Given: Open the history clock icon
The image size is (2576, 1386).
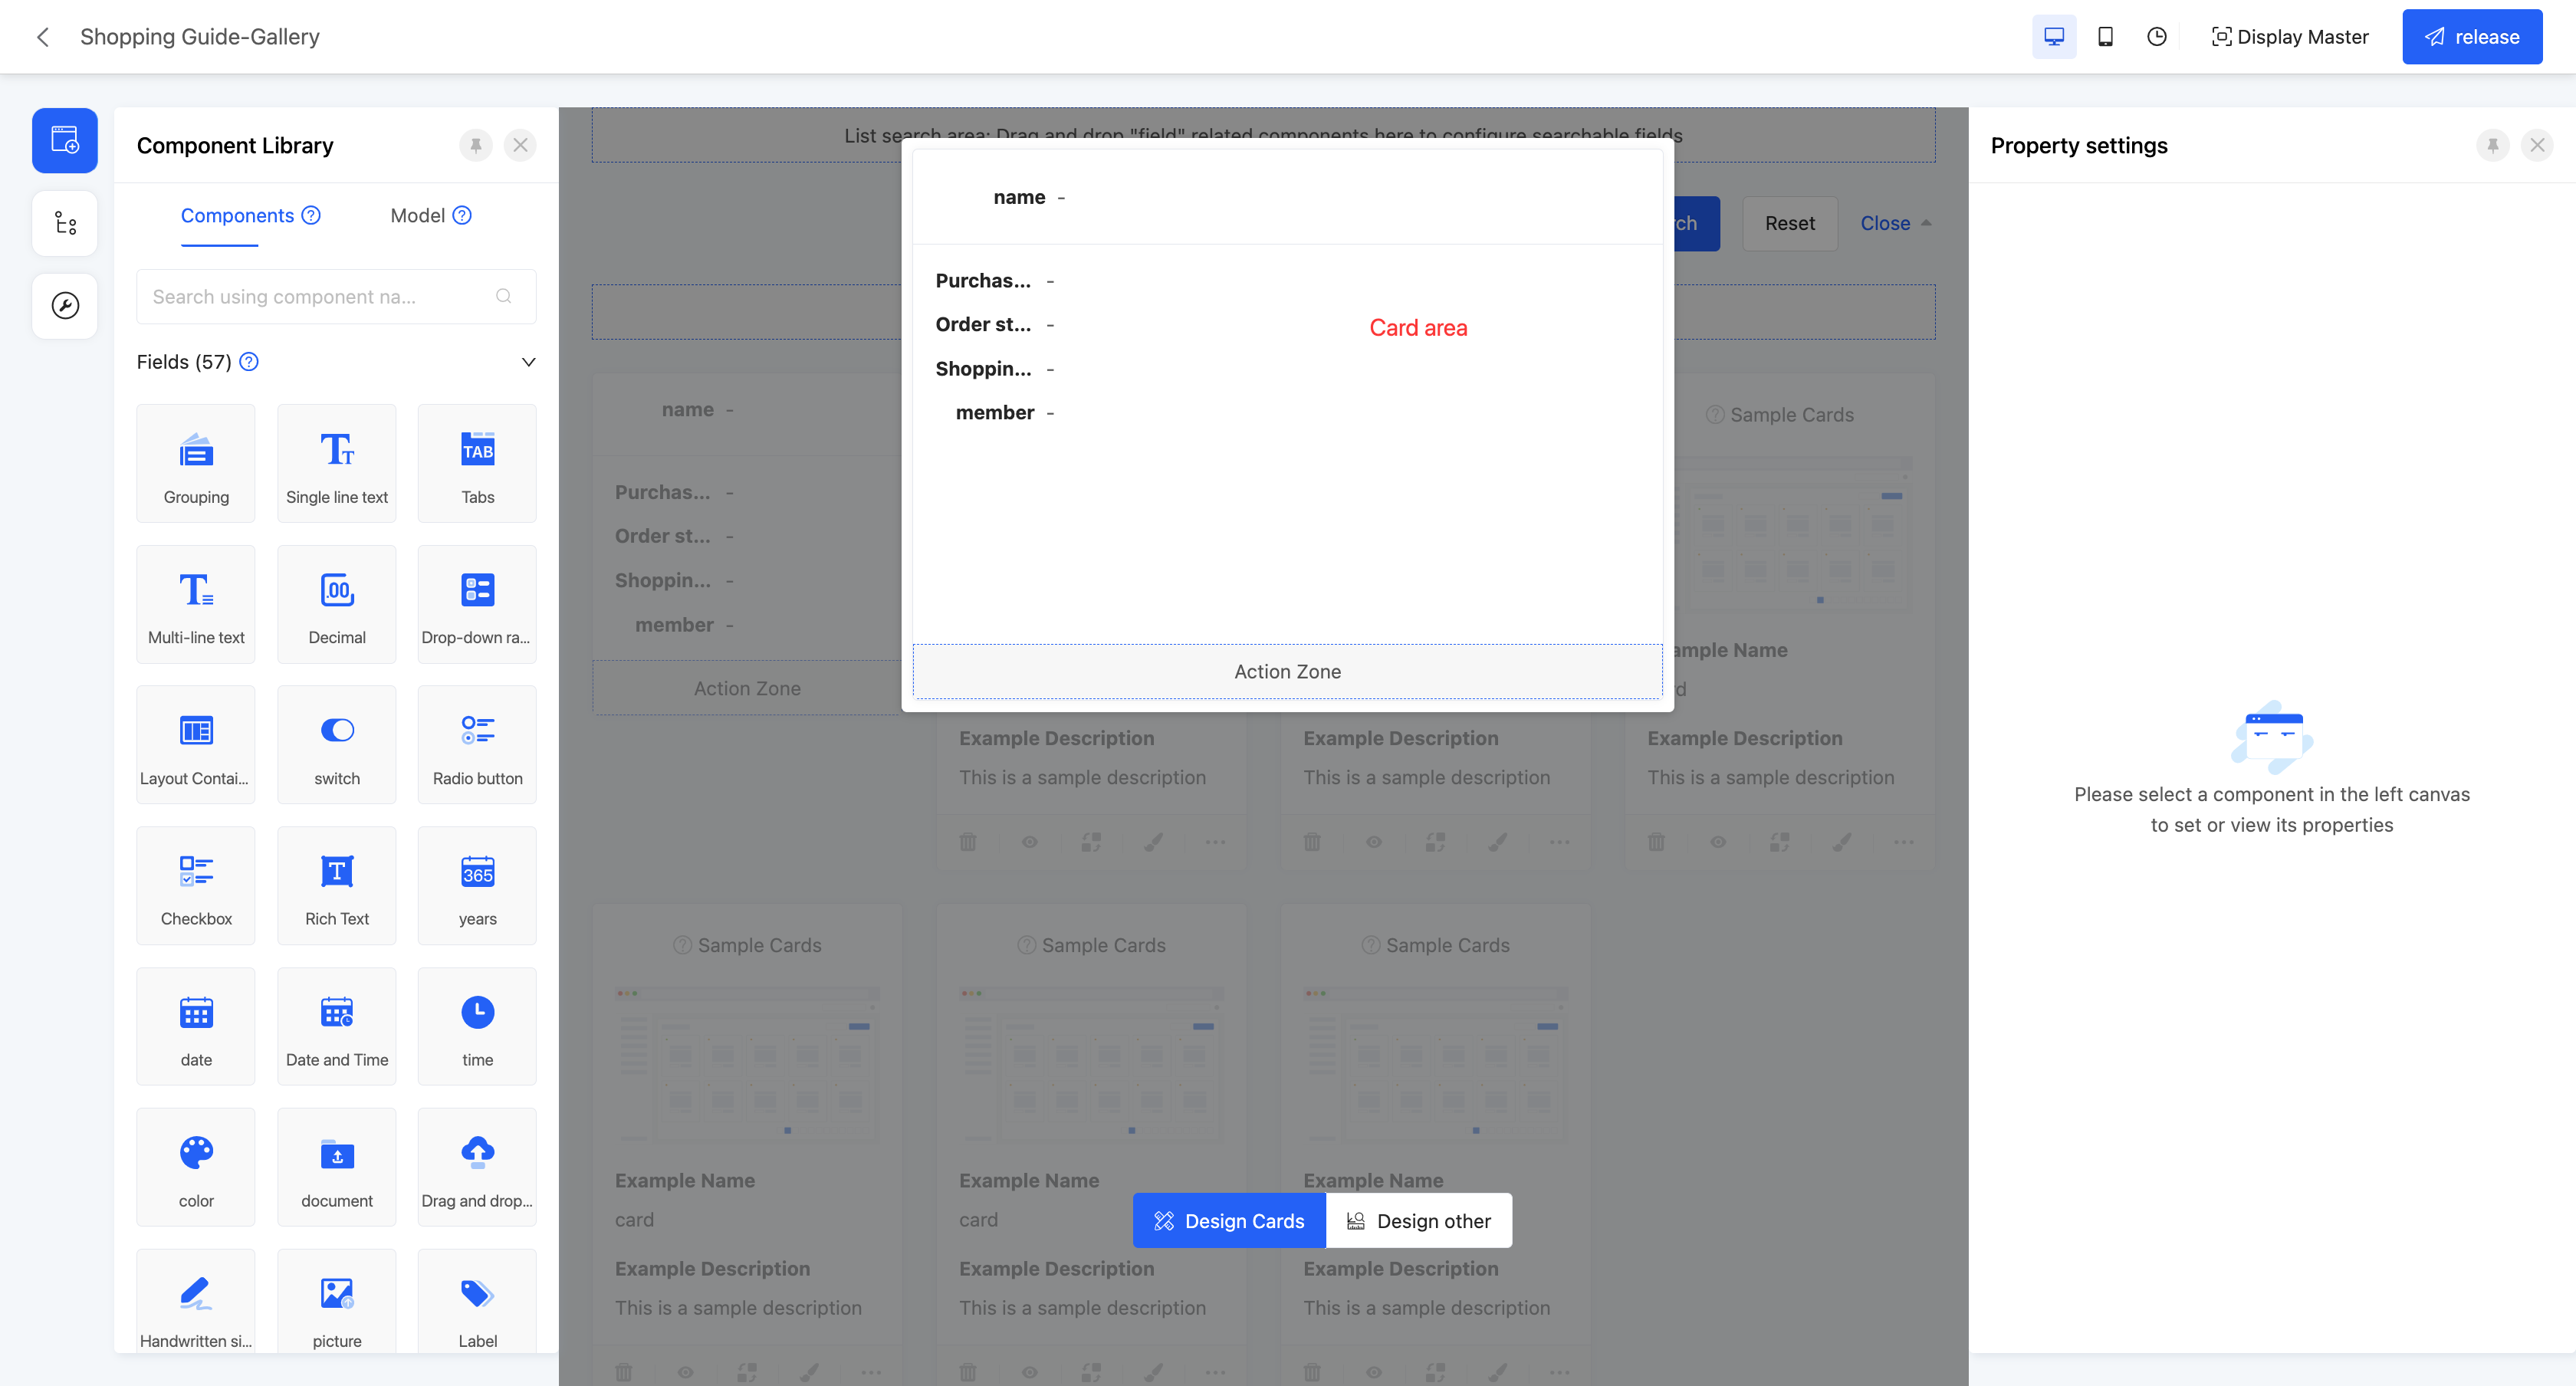Looking at the screenshot, I should [2156, 37].
